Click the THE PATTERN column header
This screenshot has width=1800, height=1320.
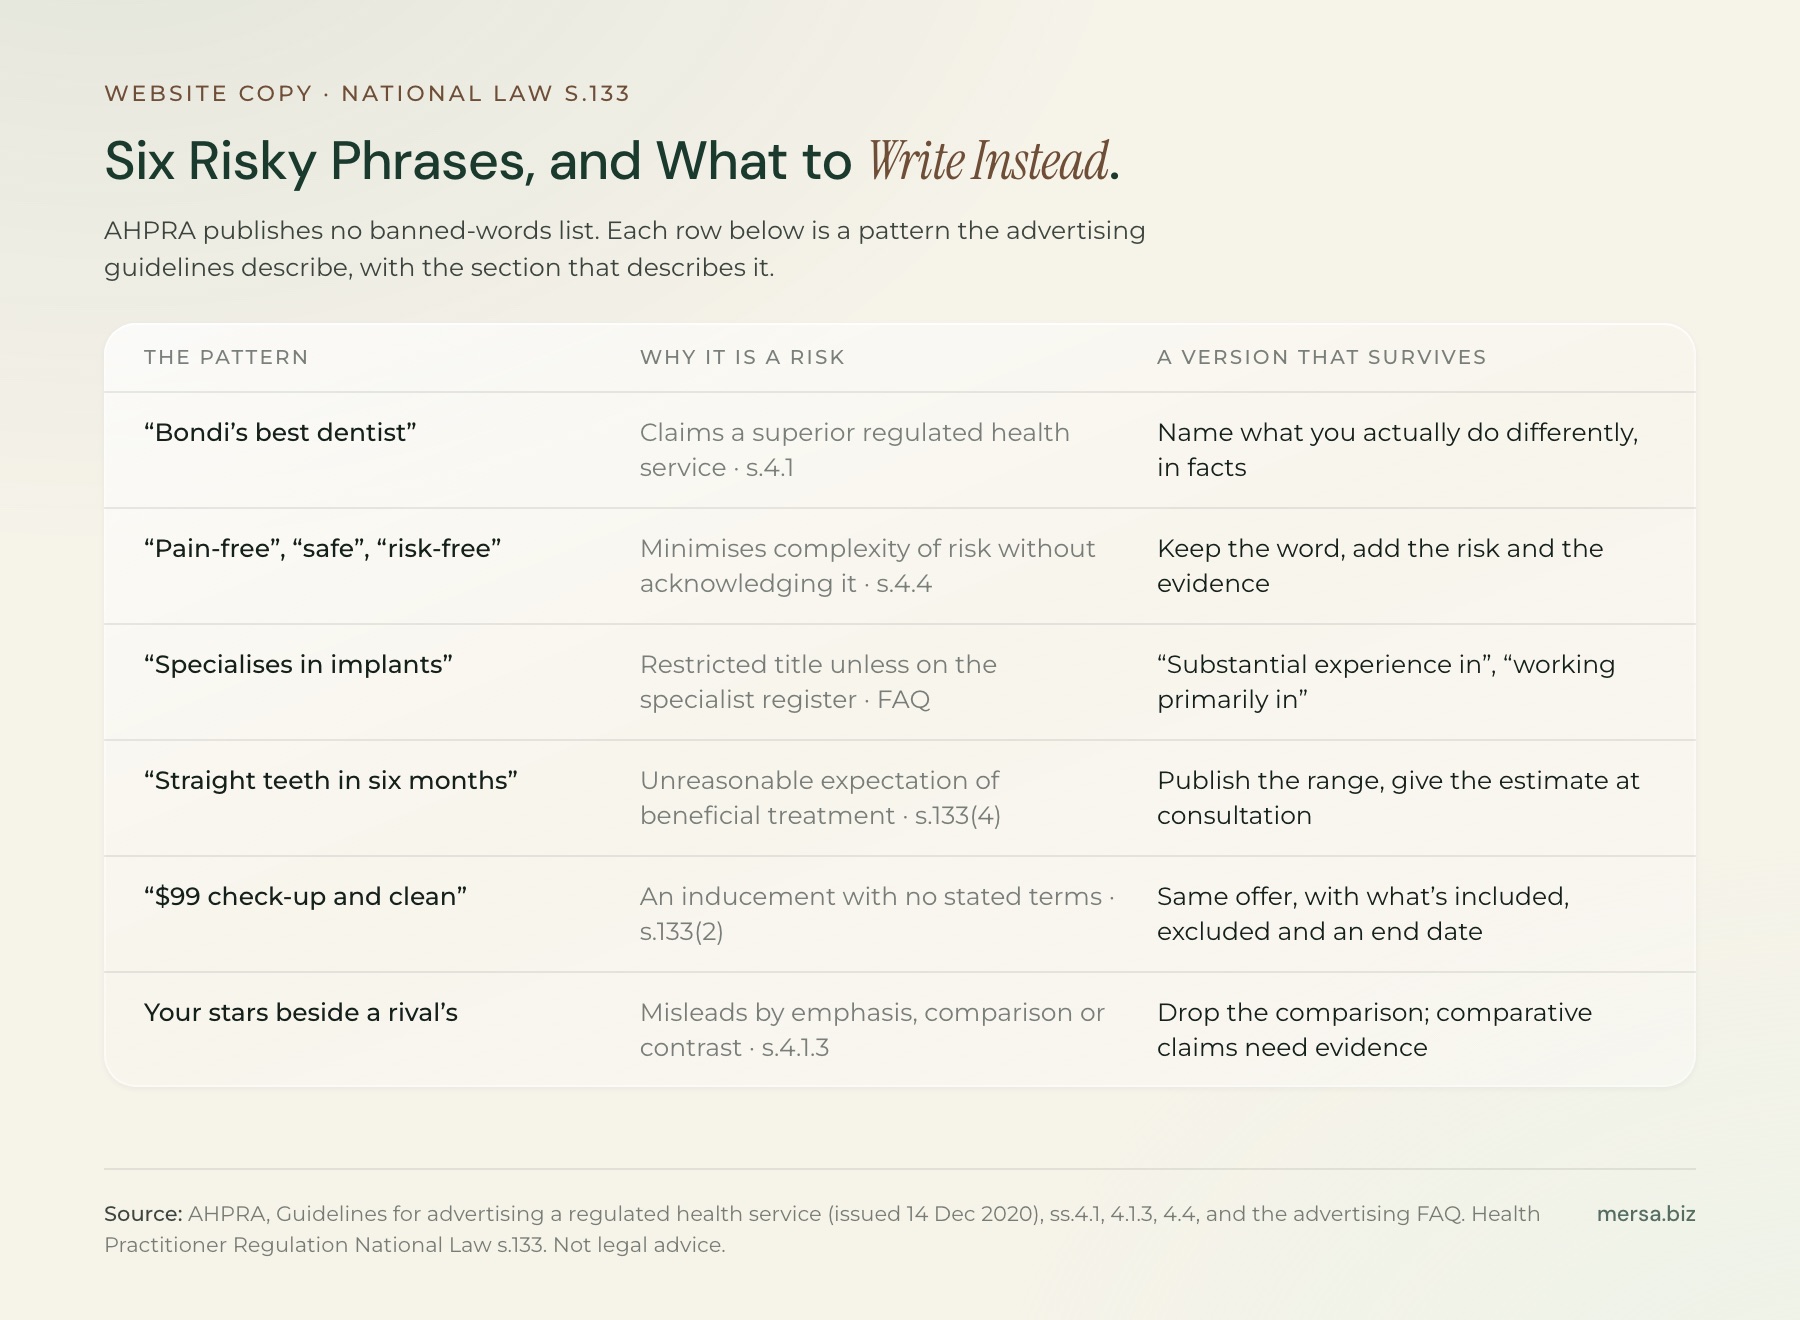[226, 357]
